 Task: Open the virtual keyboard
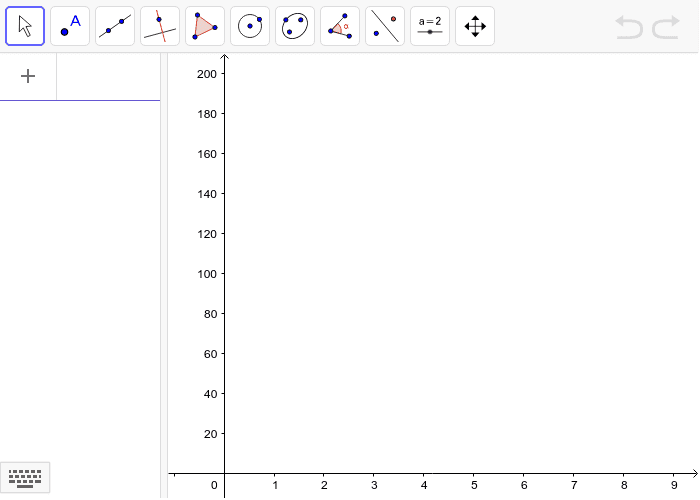pyautogui.click(x=25, y=478)
